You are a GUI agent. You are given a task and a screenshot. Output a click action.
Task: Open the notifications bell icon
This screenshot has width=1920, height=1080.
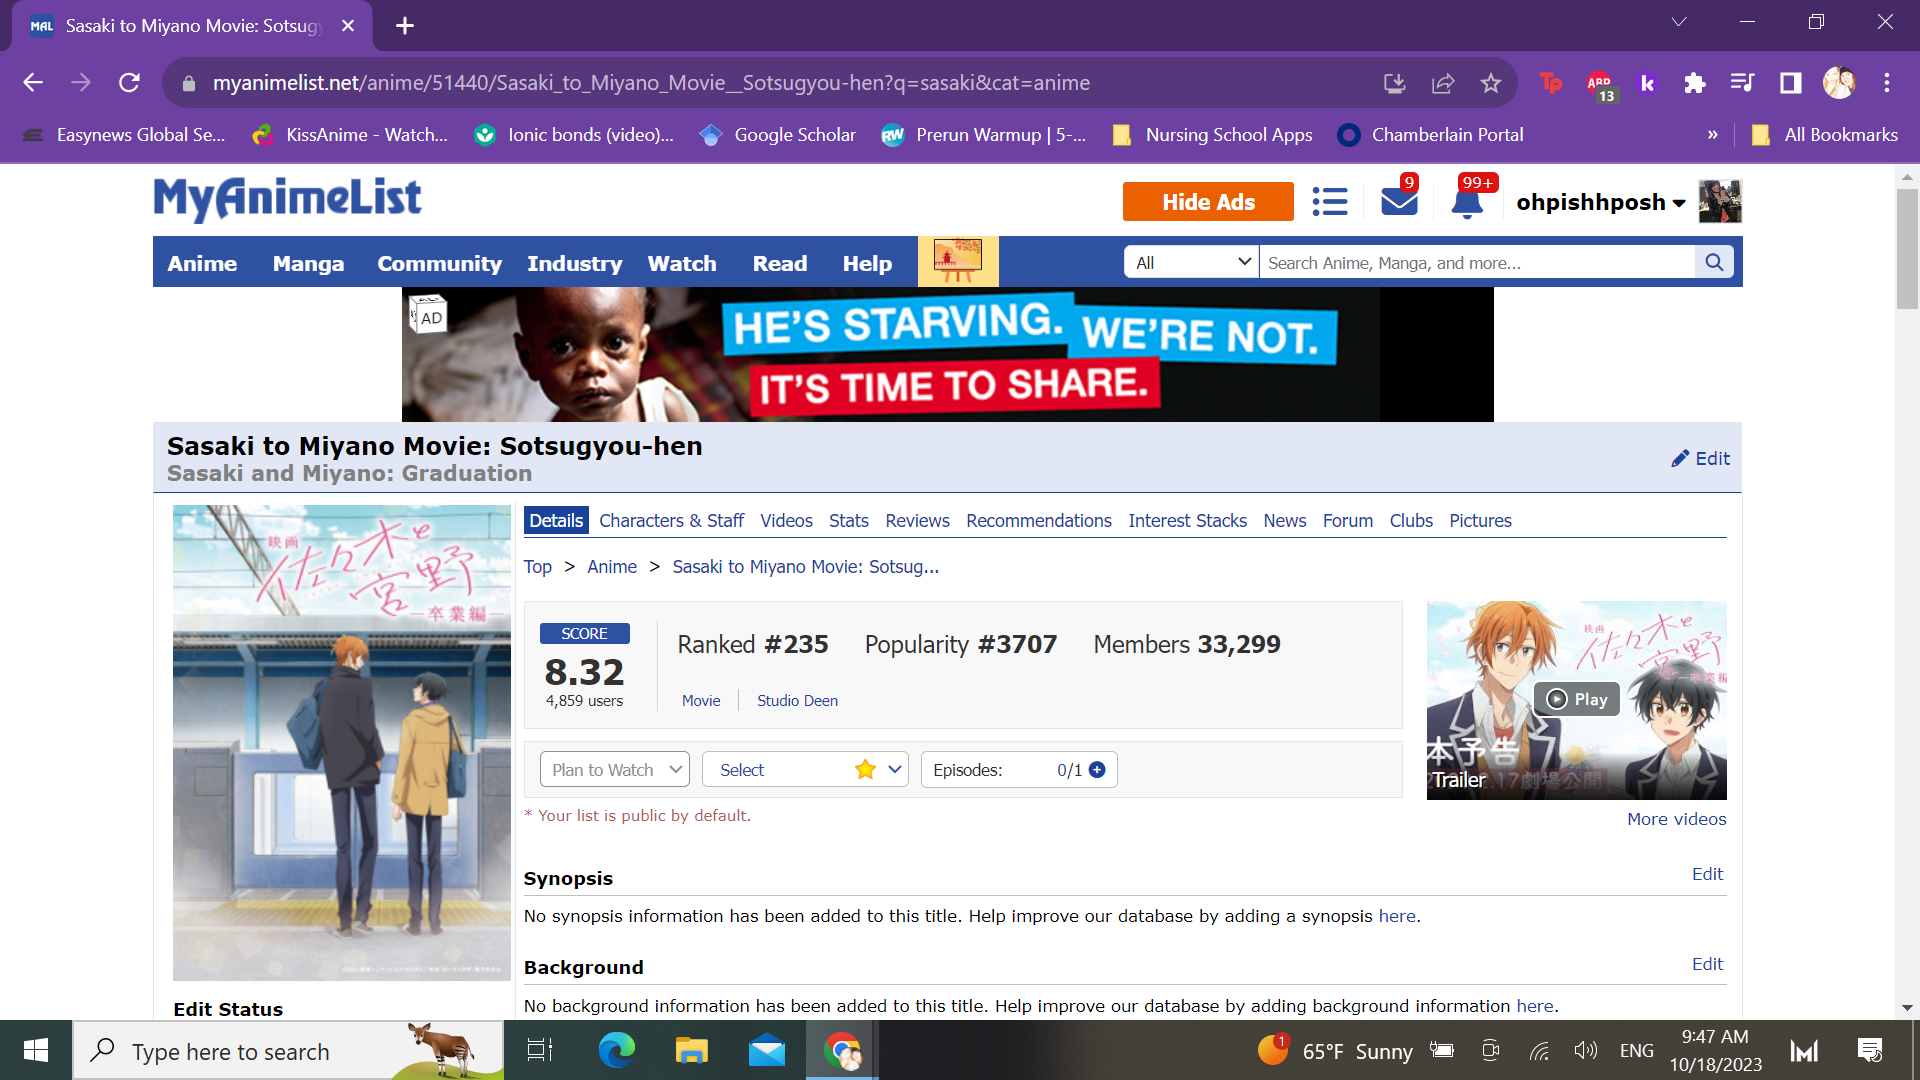pos(1467,202)
